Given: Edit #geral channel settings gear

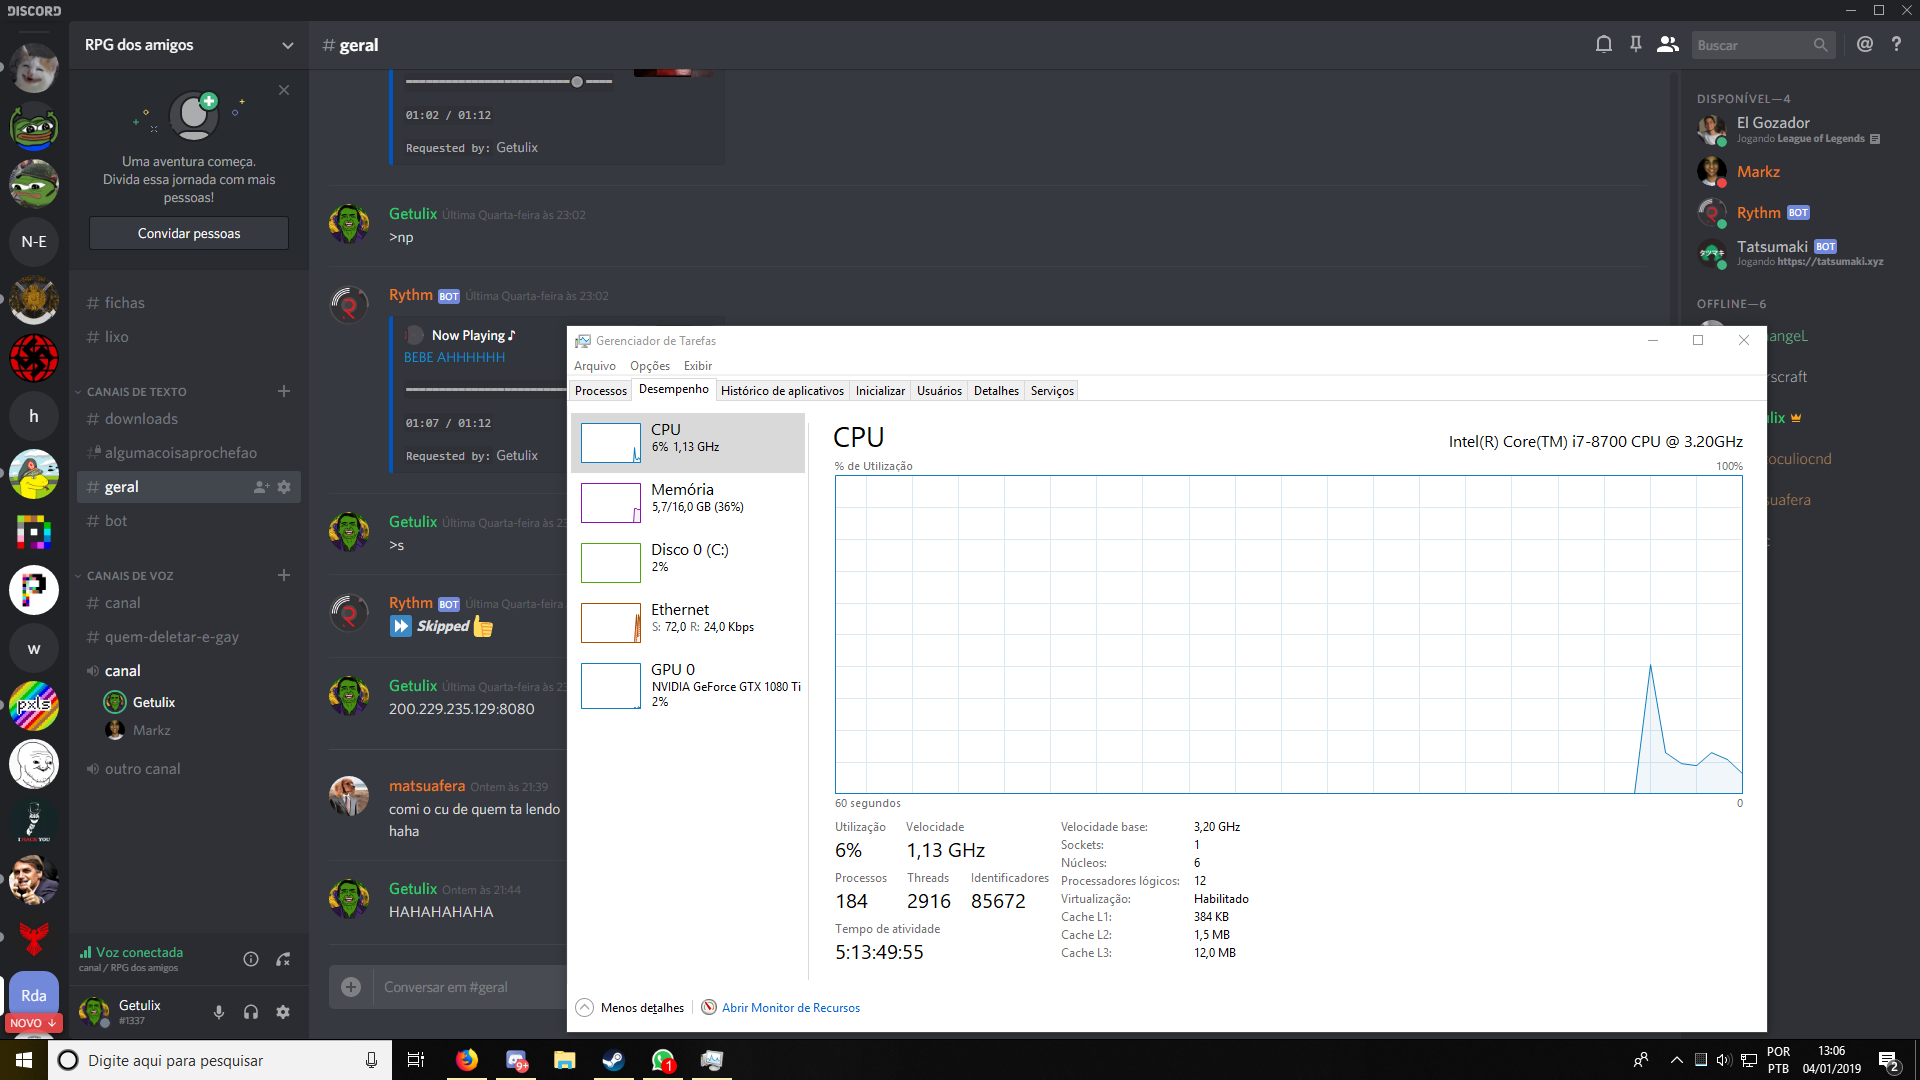Looking at the screenshot, I should (284, 487).
